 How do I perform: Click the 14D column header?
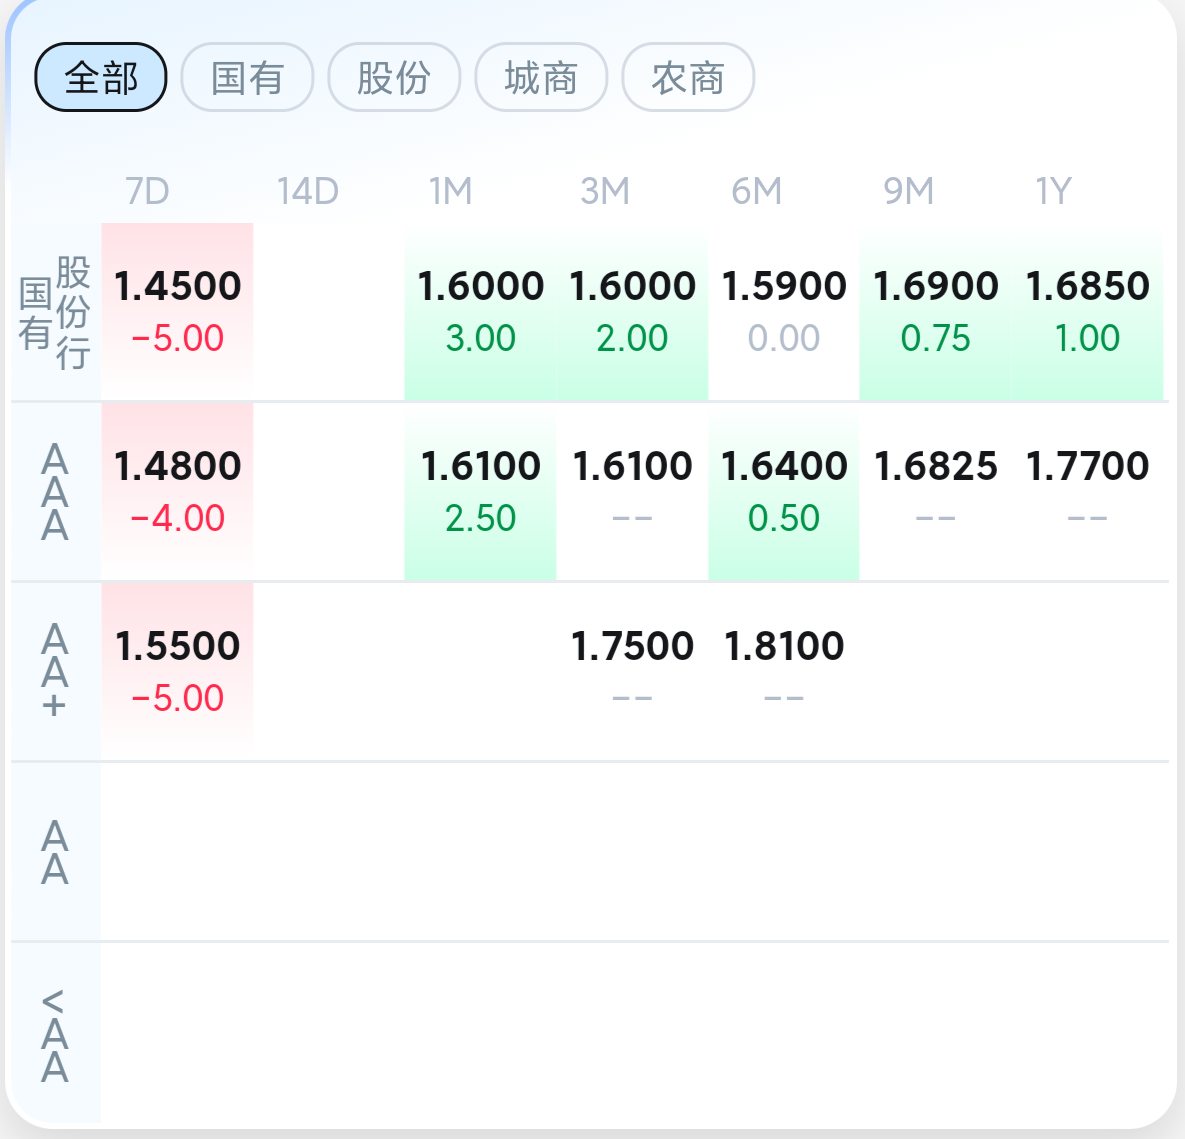point(307,190)
